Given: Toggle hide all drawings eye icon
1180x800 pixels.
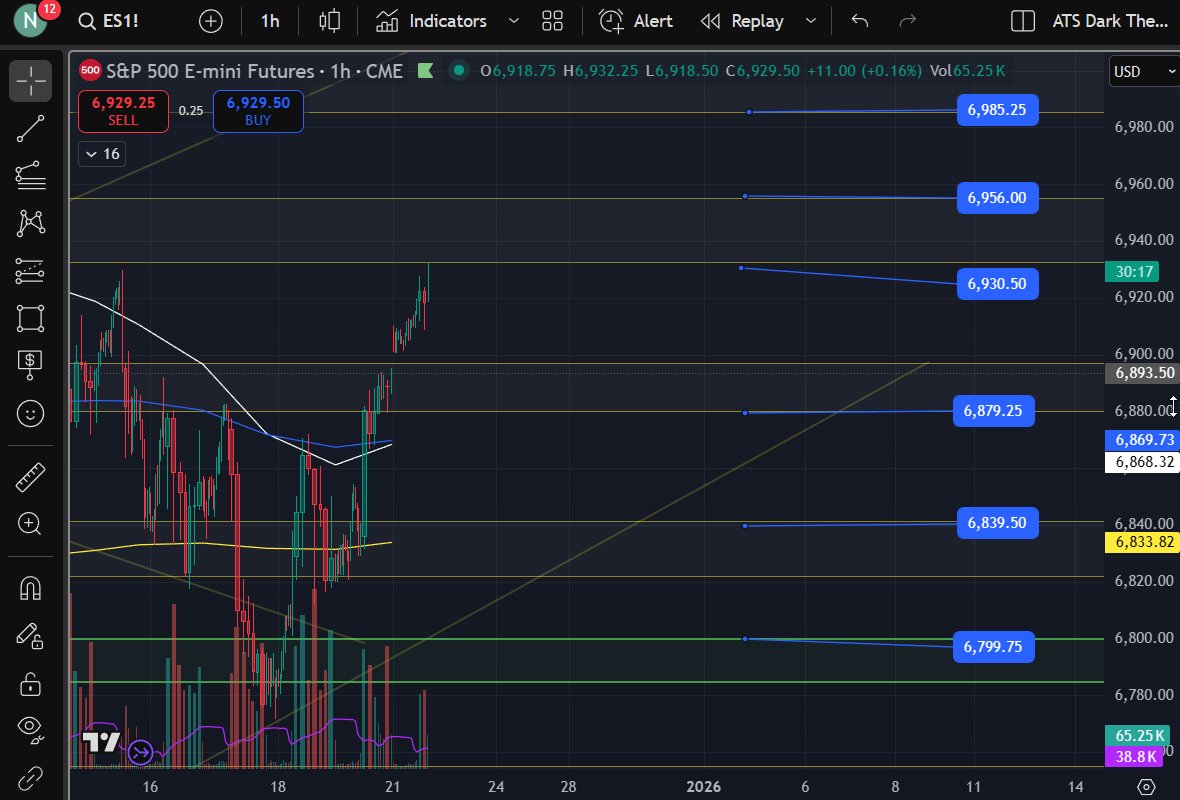Looking at the screenshot, I should tap(30, 729).
